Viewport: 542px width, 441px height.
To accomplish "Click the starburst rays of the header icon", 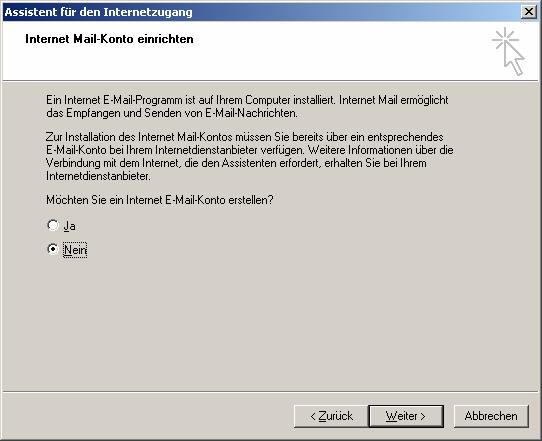I will (505, 38).
